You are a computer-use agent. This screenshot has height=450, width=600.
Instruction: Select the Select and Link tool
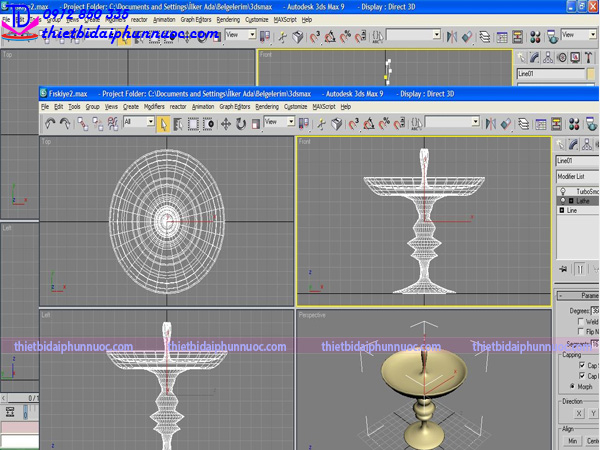[83, 124]
